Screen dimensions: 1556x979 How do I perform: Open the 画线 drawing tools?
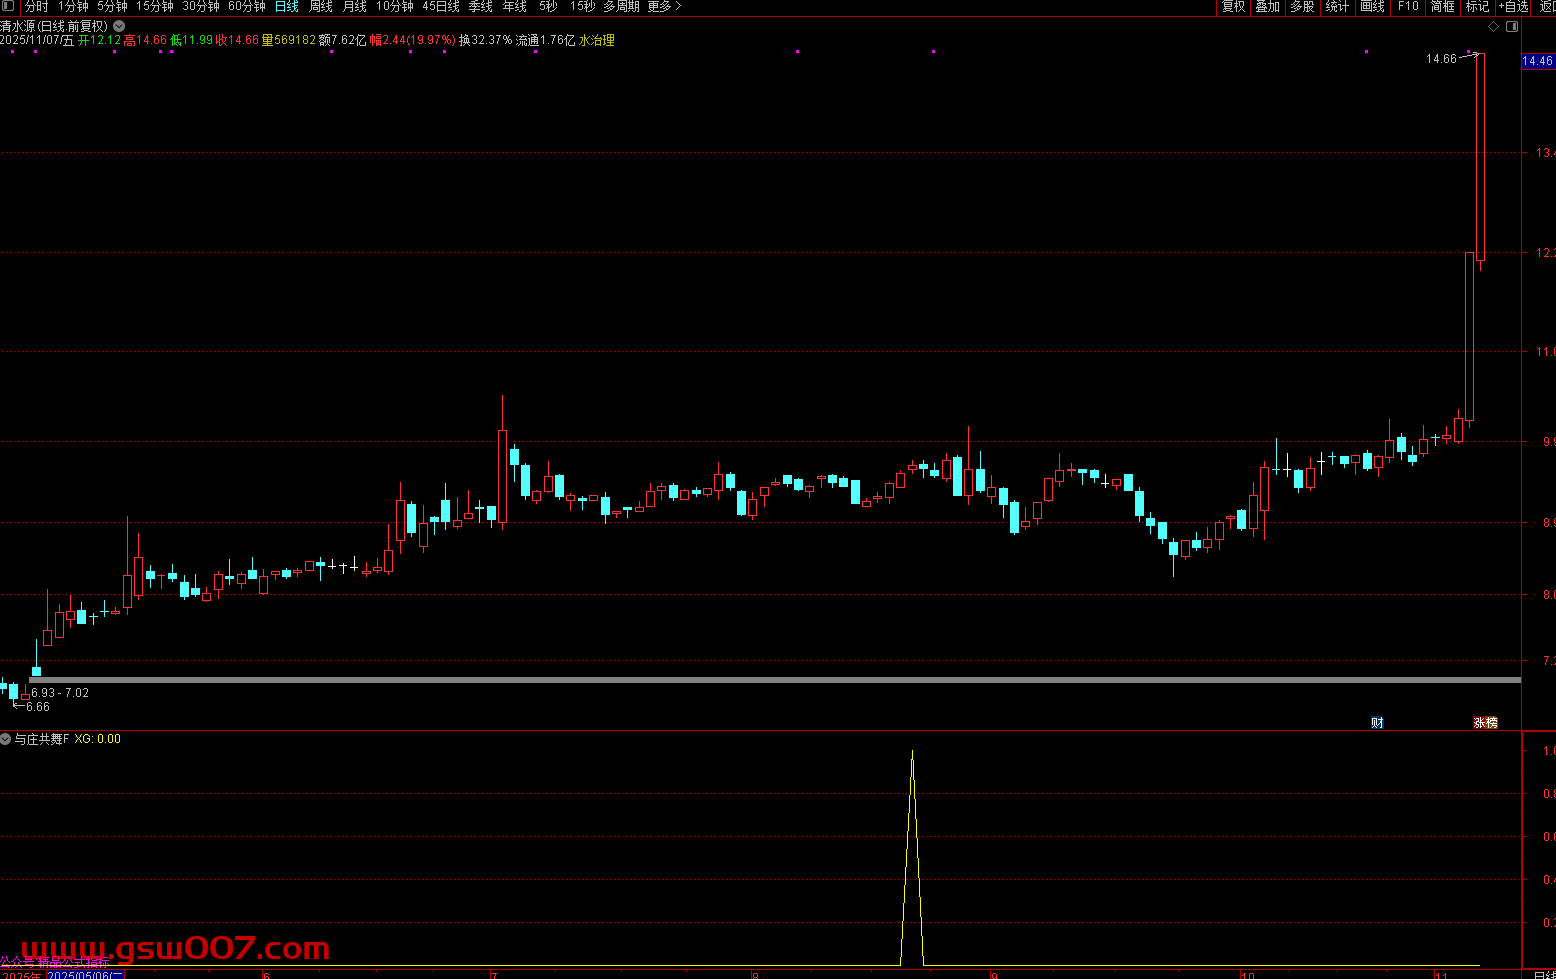(1373, 7)
